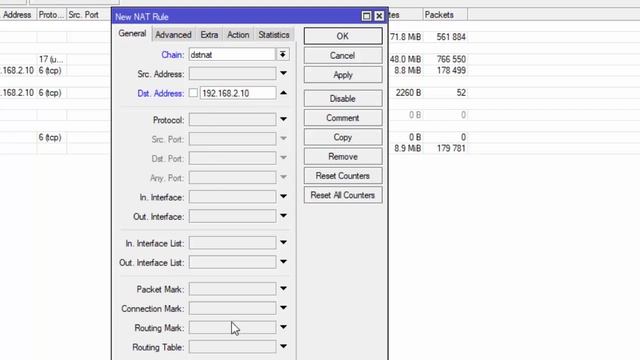Select row with 766 550 packets
Viewport: 640px width, 360px height.
[x=451, y=59]
